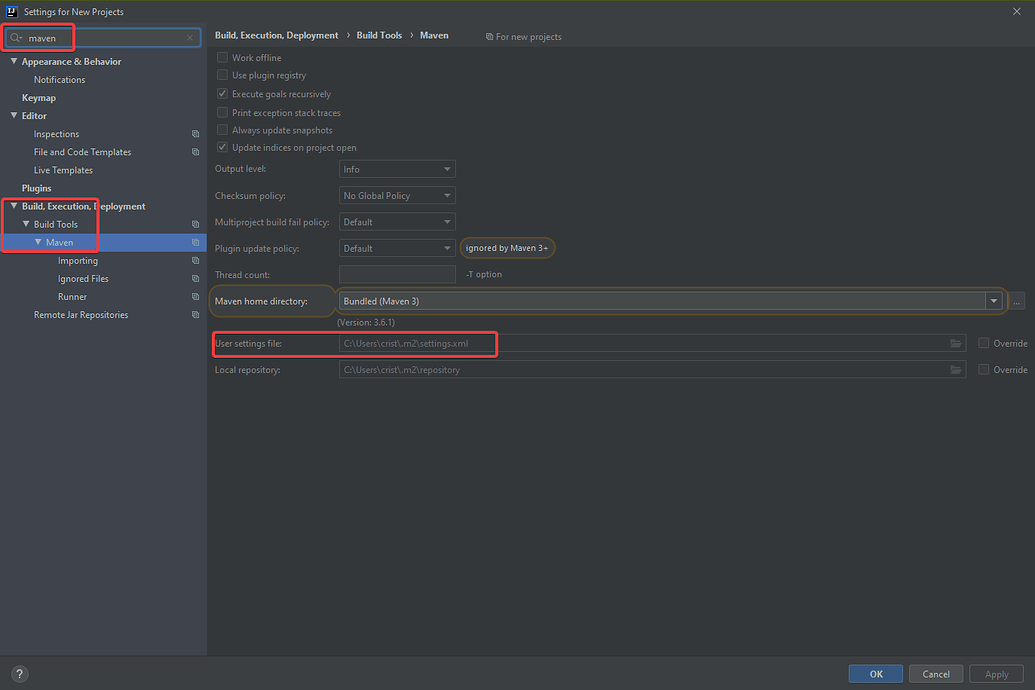
Task: Click the Help question mark icon
Action: tap(18, 673)
